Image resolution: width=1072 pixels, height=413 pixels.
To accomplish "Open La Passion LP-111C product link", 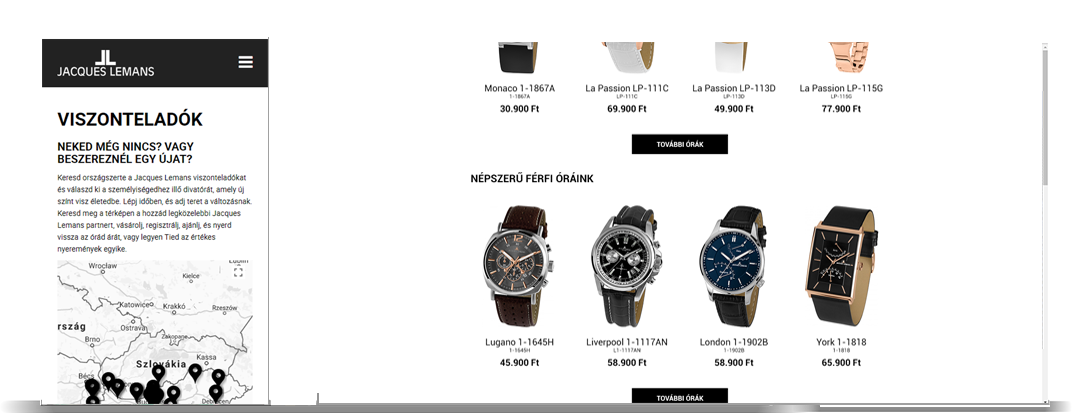I will pyautogui.click(x=627, y=88).
